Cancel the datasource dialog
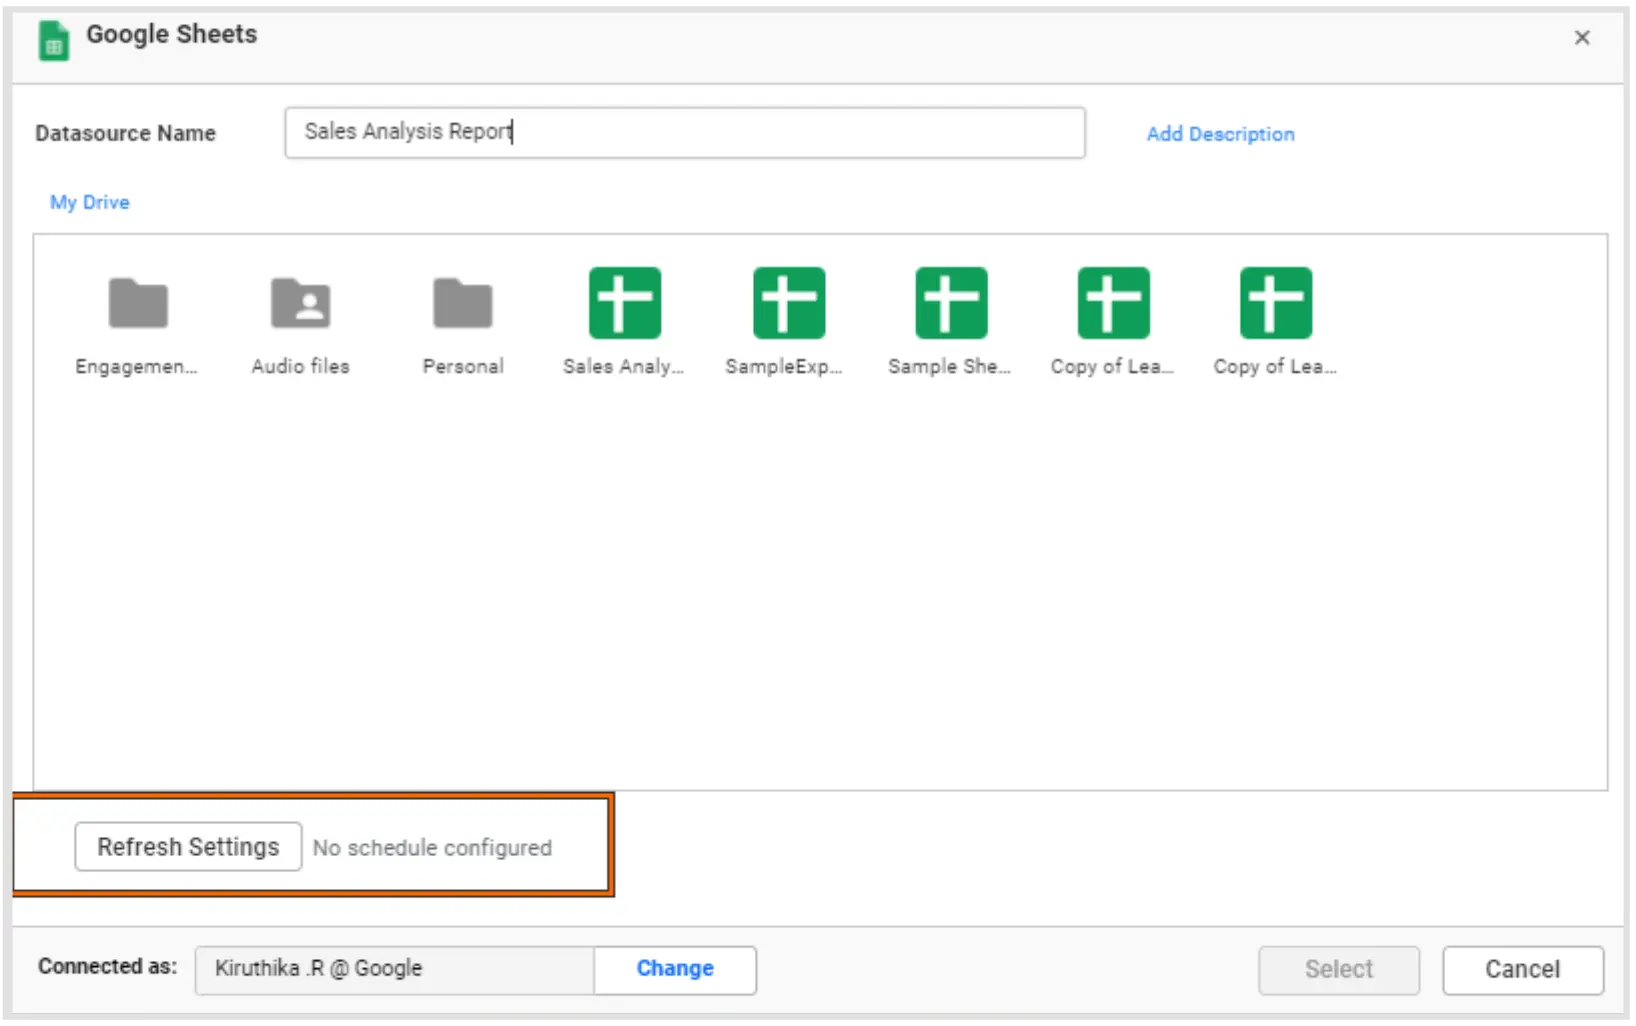Screen dimensions: 1636x1026 click(1522, 969)
